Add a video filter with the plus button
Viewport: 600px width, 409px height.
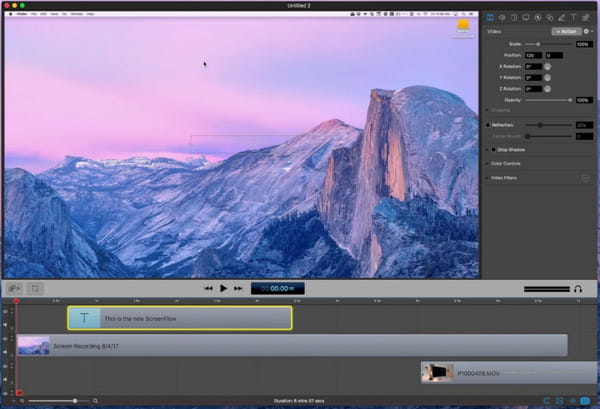585,178
